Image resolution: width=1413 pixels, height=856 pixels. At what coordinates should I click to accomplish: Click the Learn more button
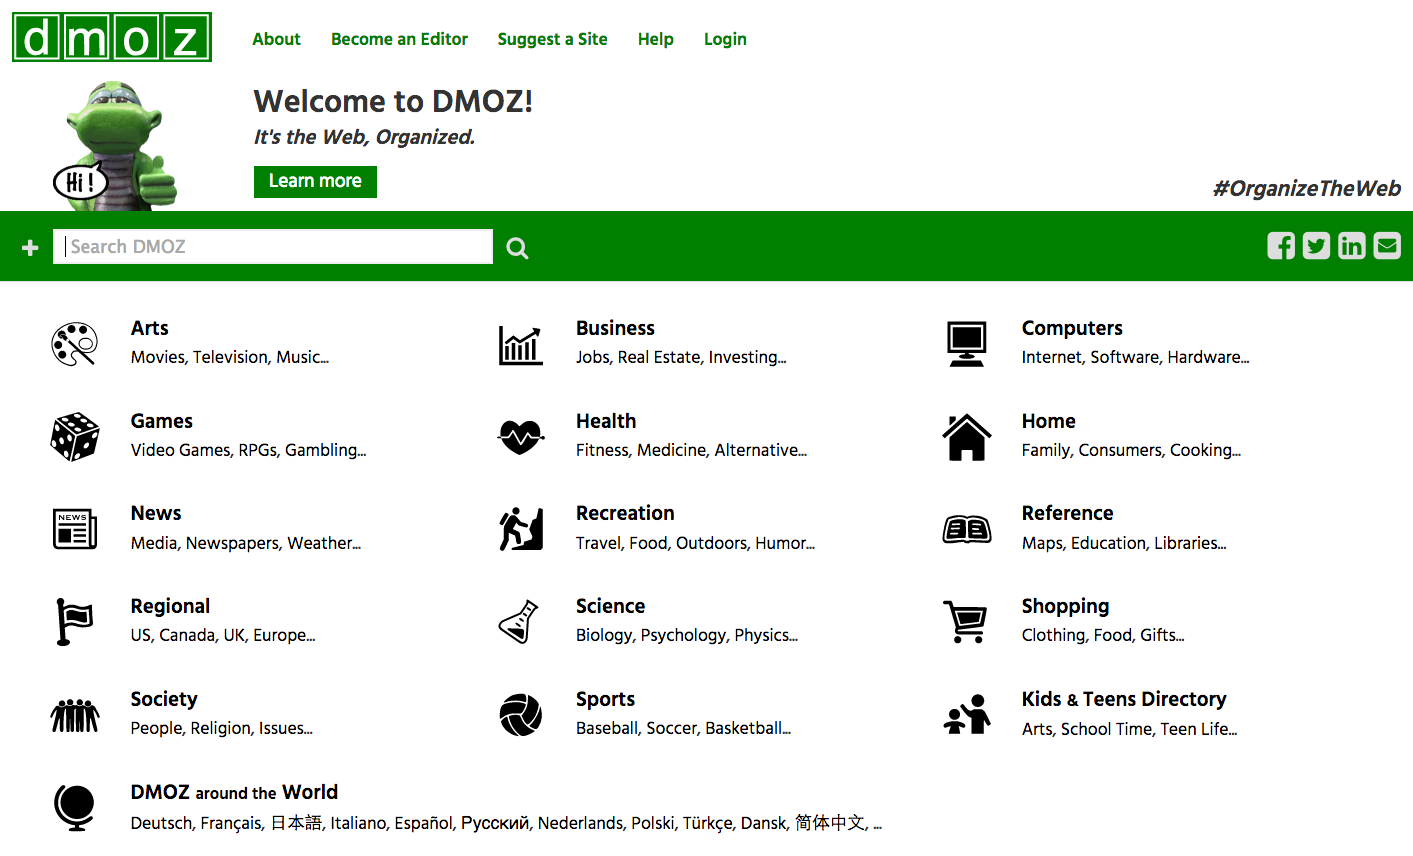(x=315, y=182)
